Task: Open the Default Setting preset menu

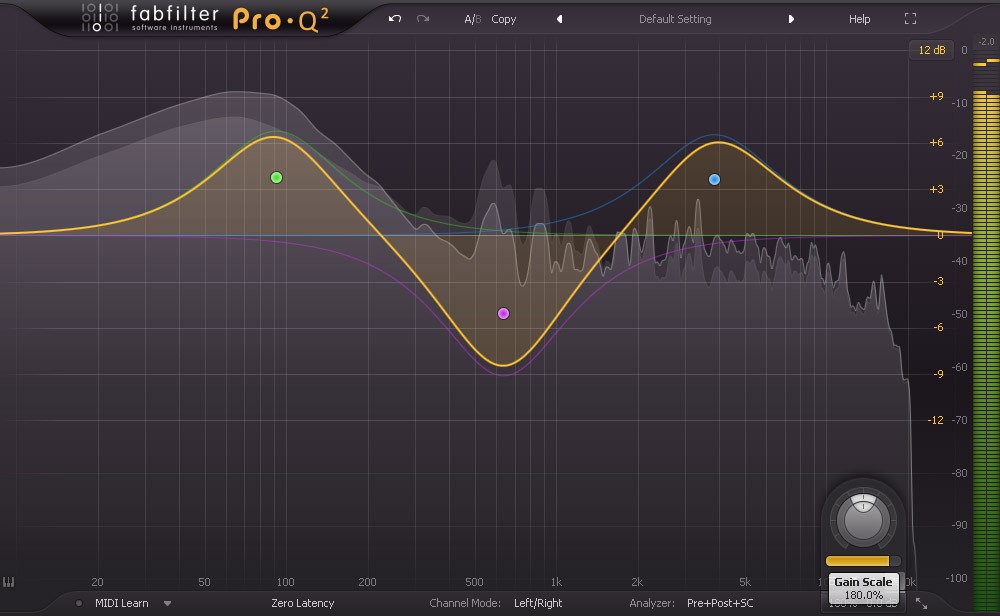Action: pyautogui.click(x=675, y=19)
